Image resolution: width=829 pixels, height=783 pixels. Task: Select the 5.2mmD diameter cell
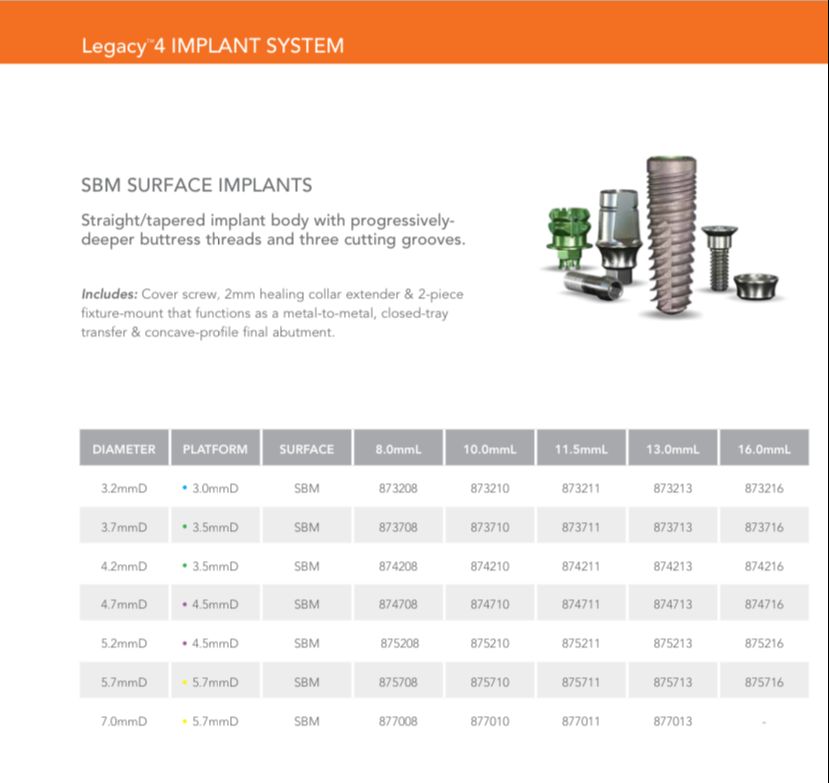tap(124, 643)
